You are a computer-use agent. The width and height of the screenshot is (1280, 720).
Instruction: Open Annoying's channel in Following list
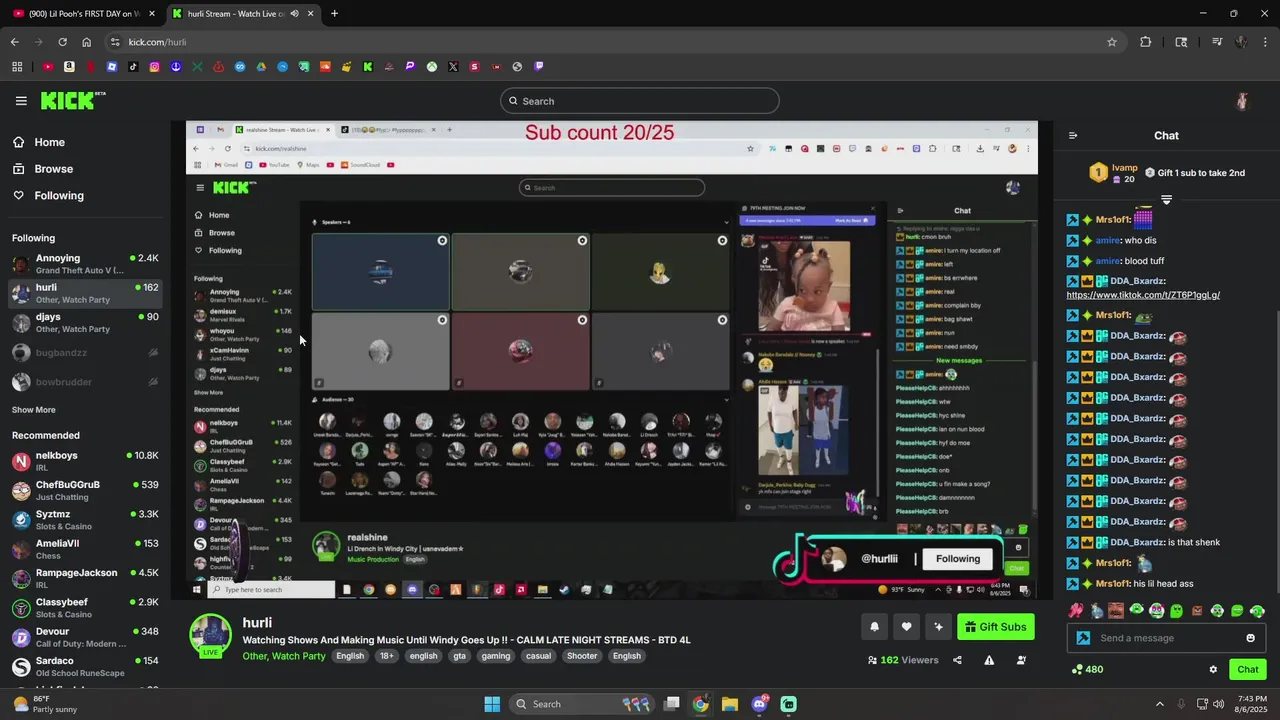point(85,264)
